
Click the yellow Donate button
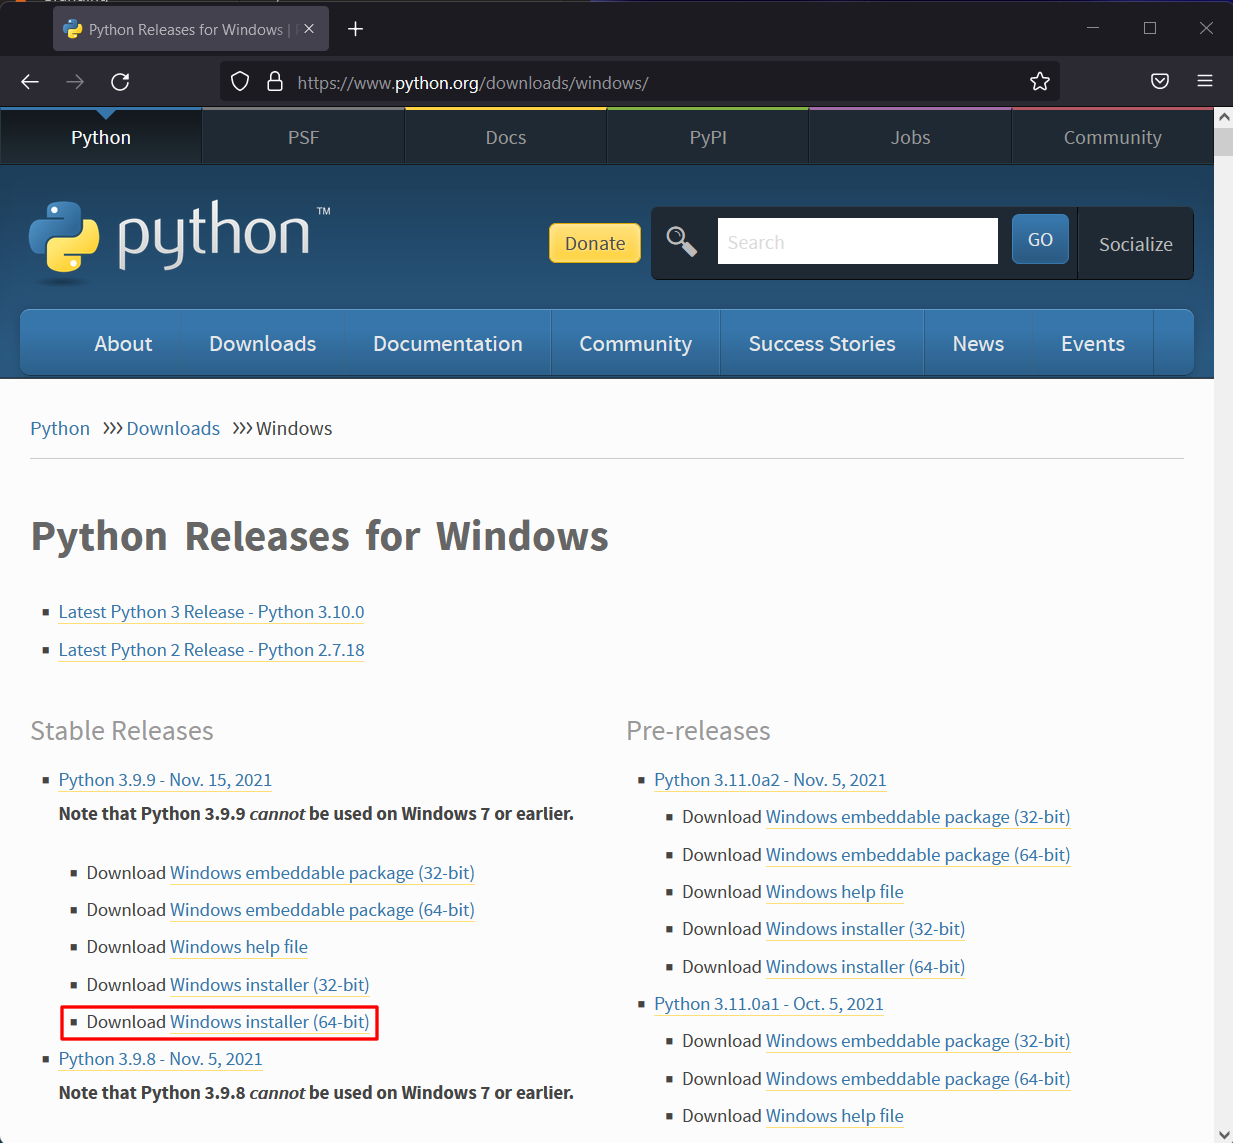pos(594,243)
